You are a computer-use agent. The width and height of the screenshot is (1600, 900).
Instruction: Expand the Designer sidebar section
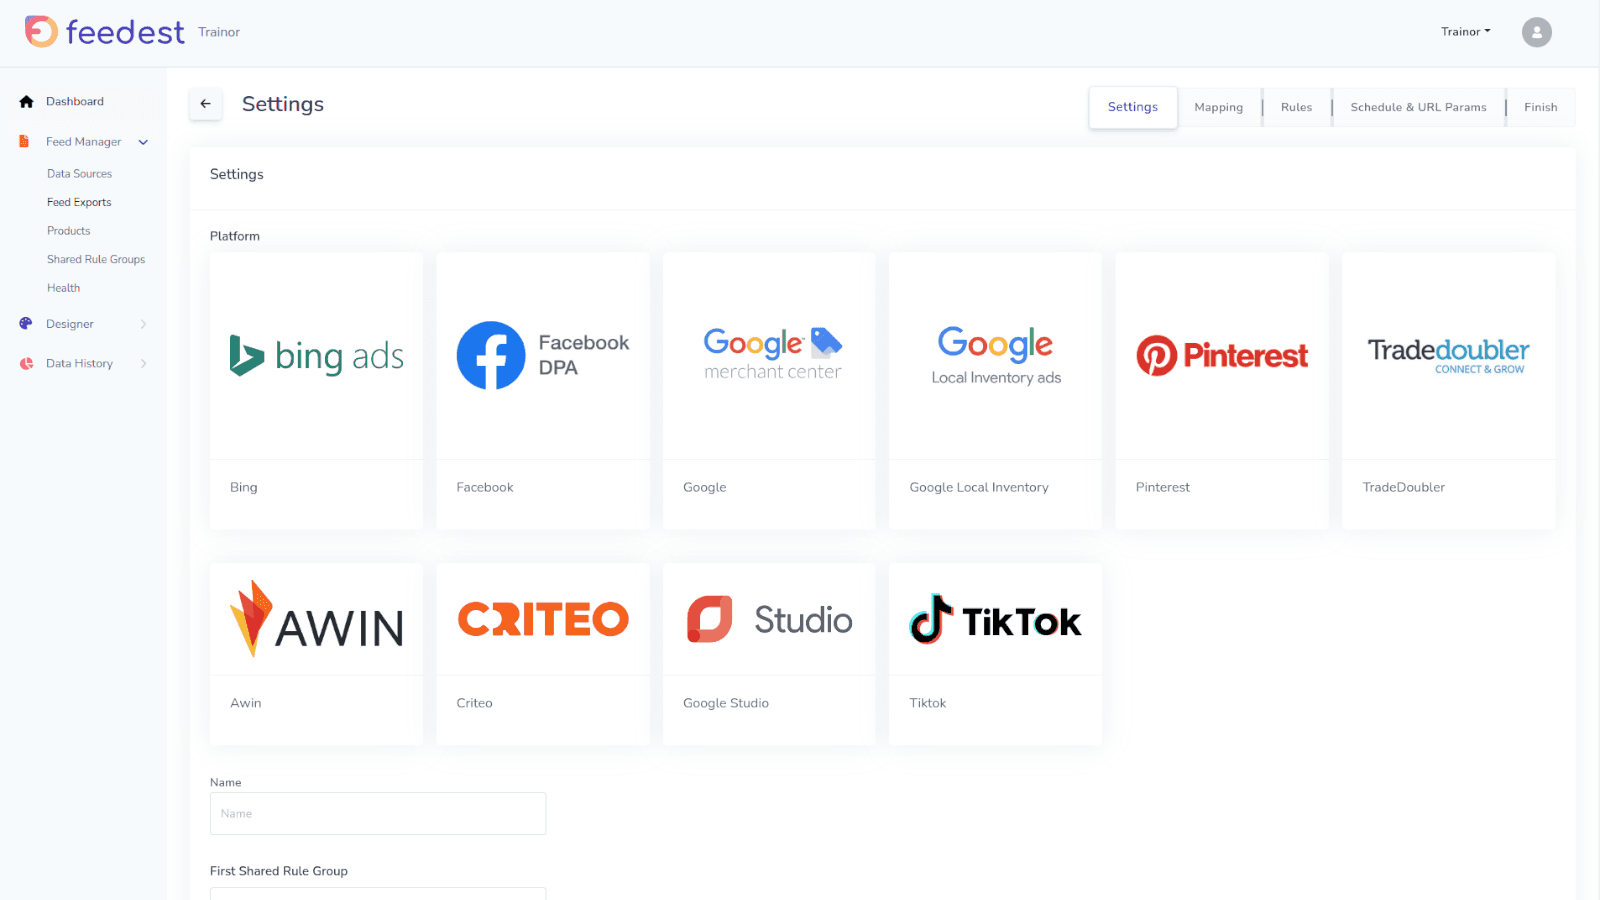pos(143,324)
